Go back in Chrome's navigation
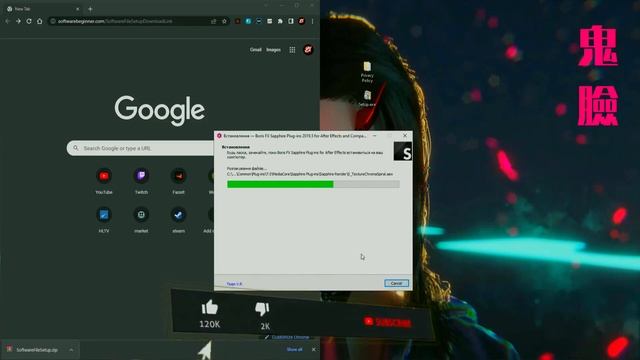 [x=8, y=21]
